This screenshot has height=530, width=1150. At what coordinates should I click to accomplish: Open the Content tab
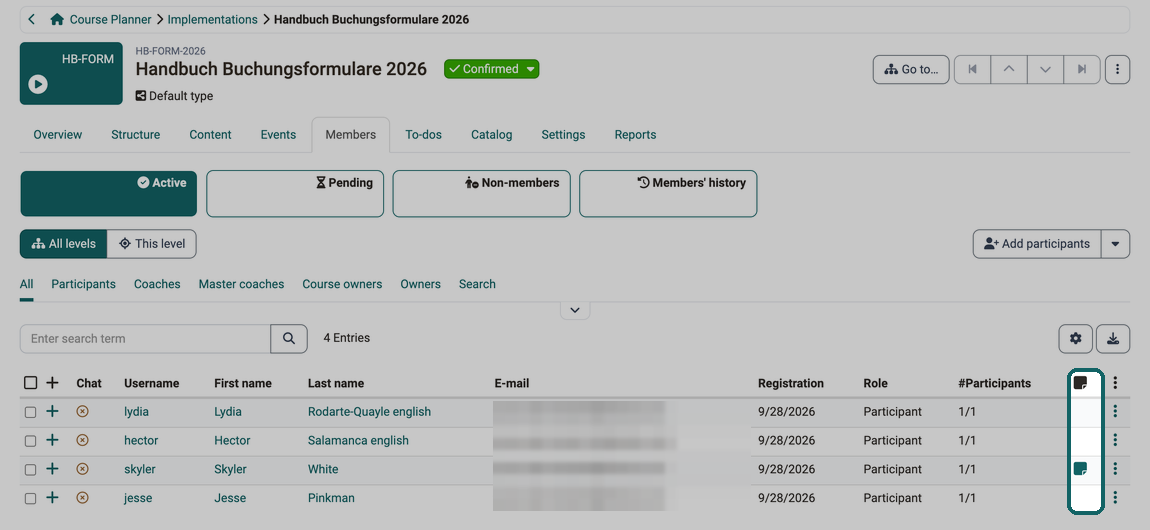(210, 135)
